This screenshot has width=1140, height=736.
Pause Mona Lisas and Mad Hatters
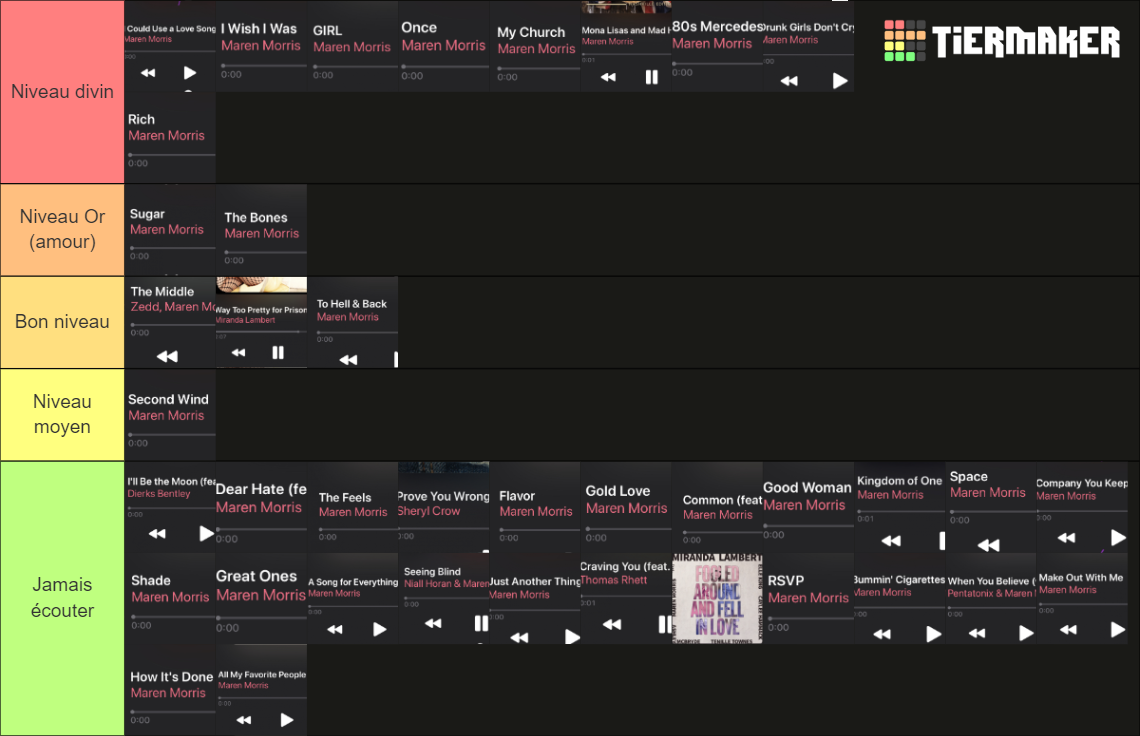click(x=651, y=77)
